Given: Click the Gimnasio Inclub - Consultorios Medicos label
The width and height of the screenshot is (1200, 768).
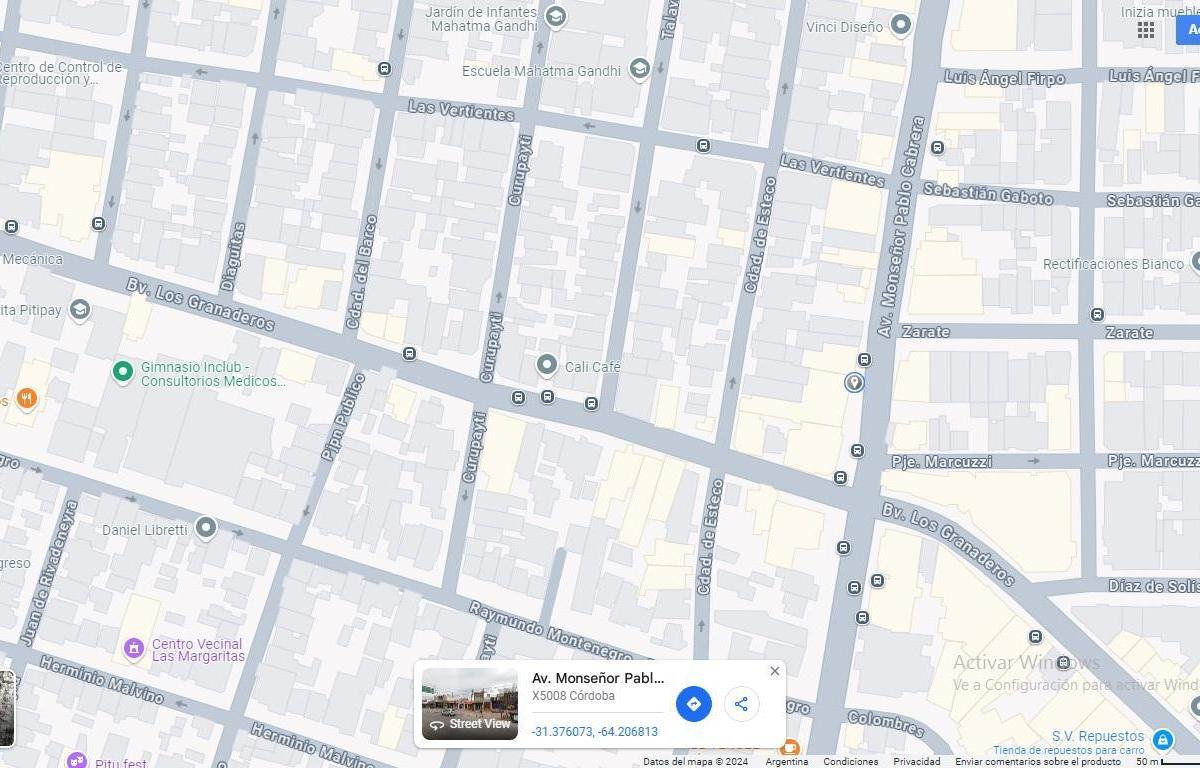Looking at the screenshot, I should 213,374.
